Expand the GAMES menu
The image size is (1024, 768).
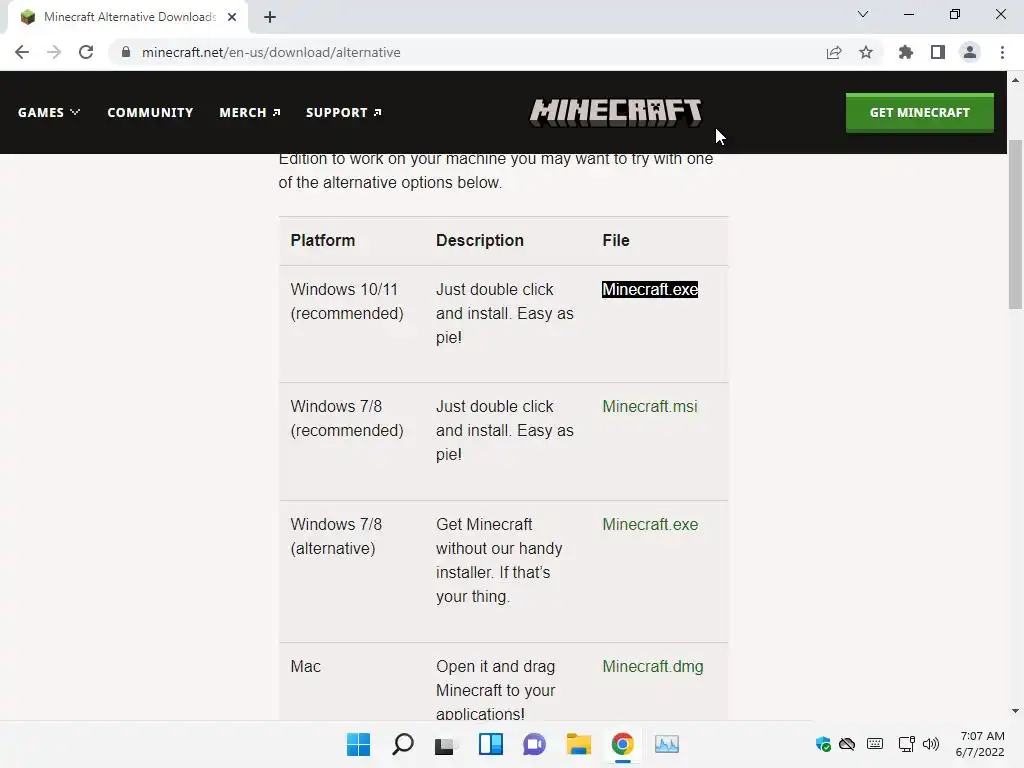(x=49, y=112)
